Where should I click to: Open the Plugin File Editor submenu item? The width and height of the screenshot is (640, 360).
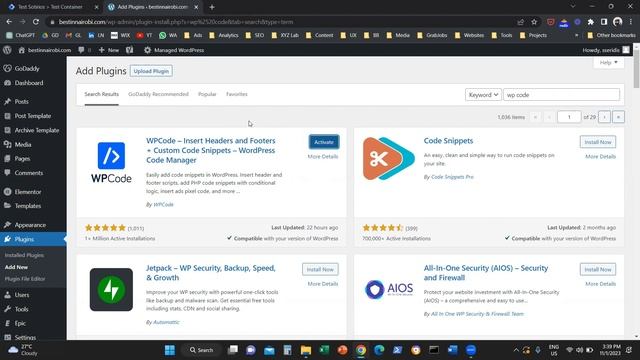25,279
